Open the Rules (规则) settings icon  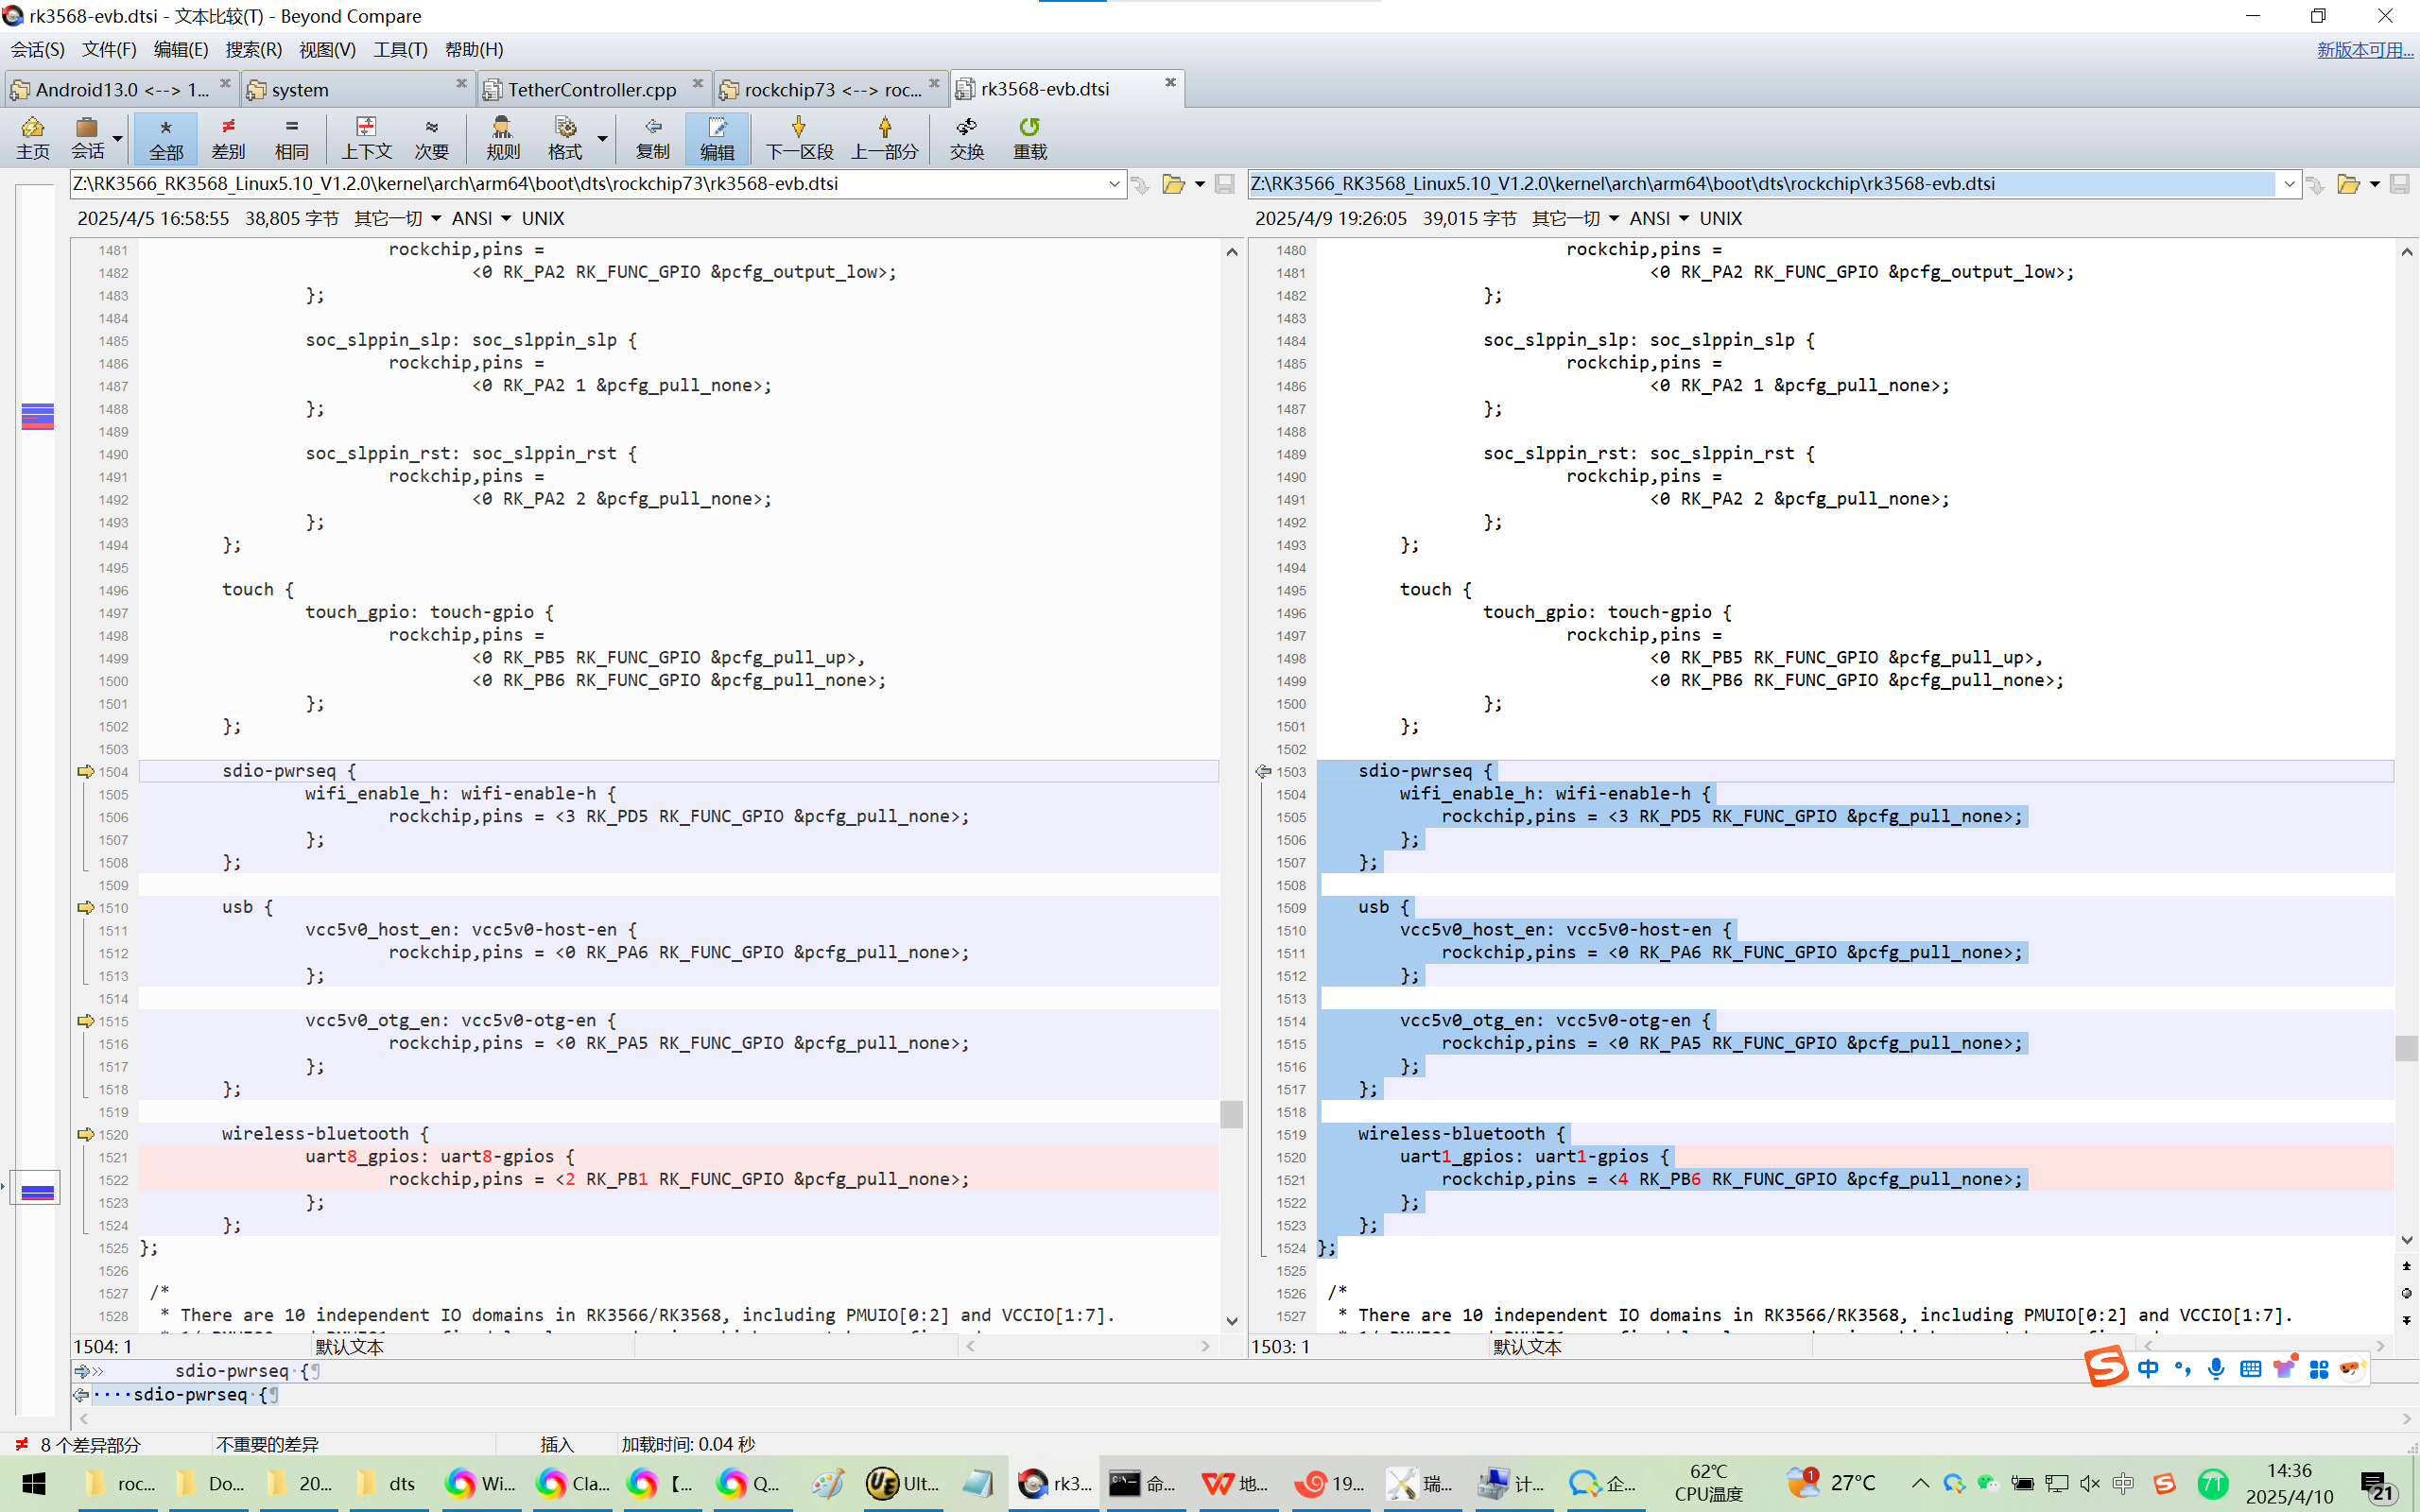pos(502,137)
